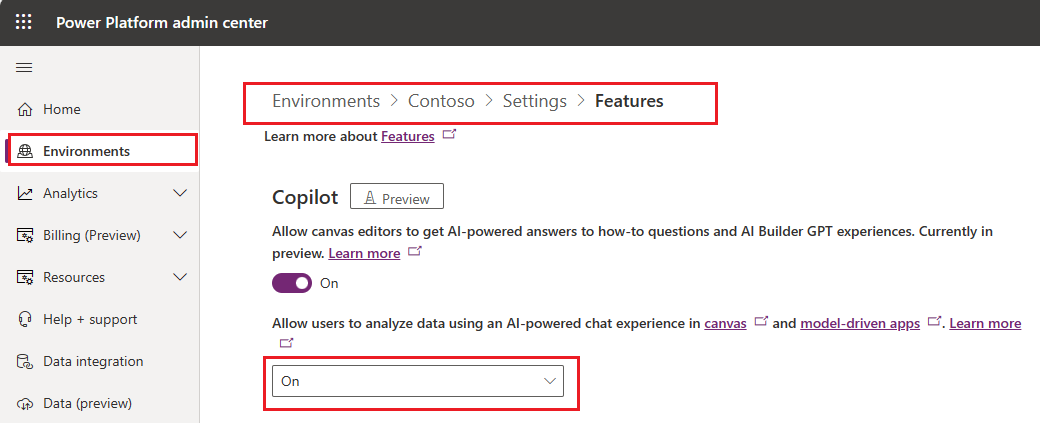The image size is (1040, 423).
Task: Collapse the navigation hamburger menu
Action: pos(24,67)
